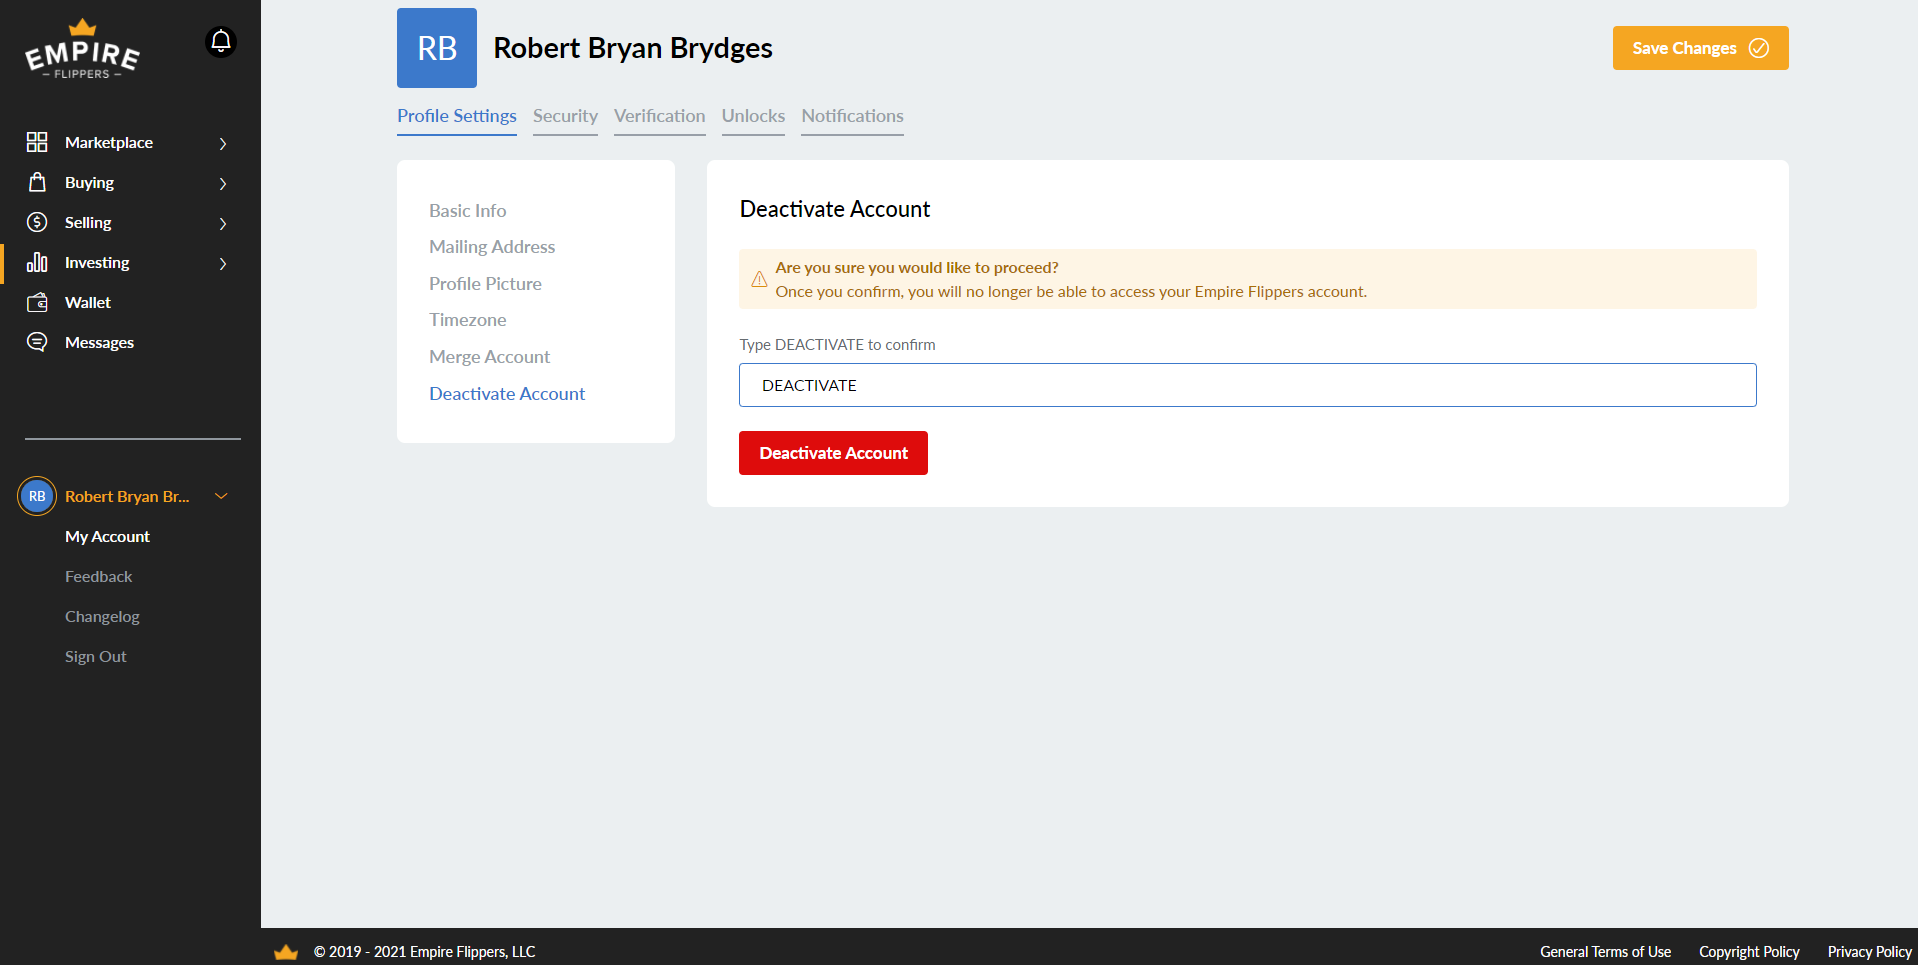
Task: Open Merge Account section
Action: pyautogui.click(x=490, y=357)
